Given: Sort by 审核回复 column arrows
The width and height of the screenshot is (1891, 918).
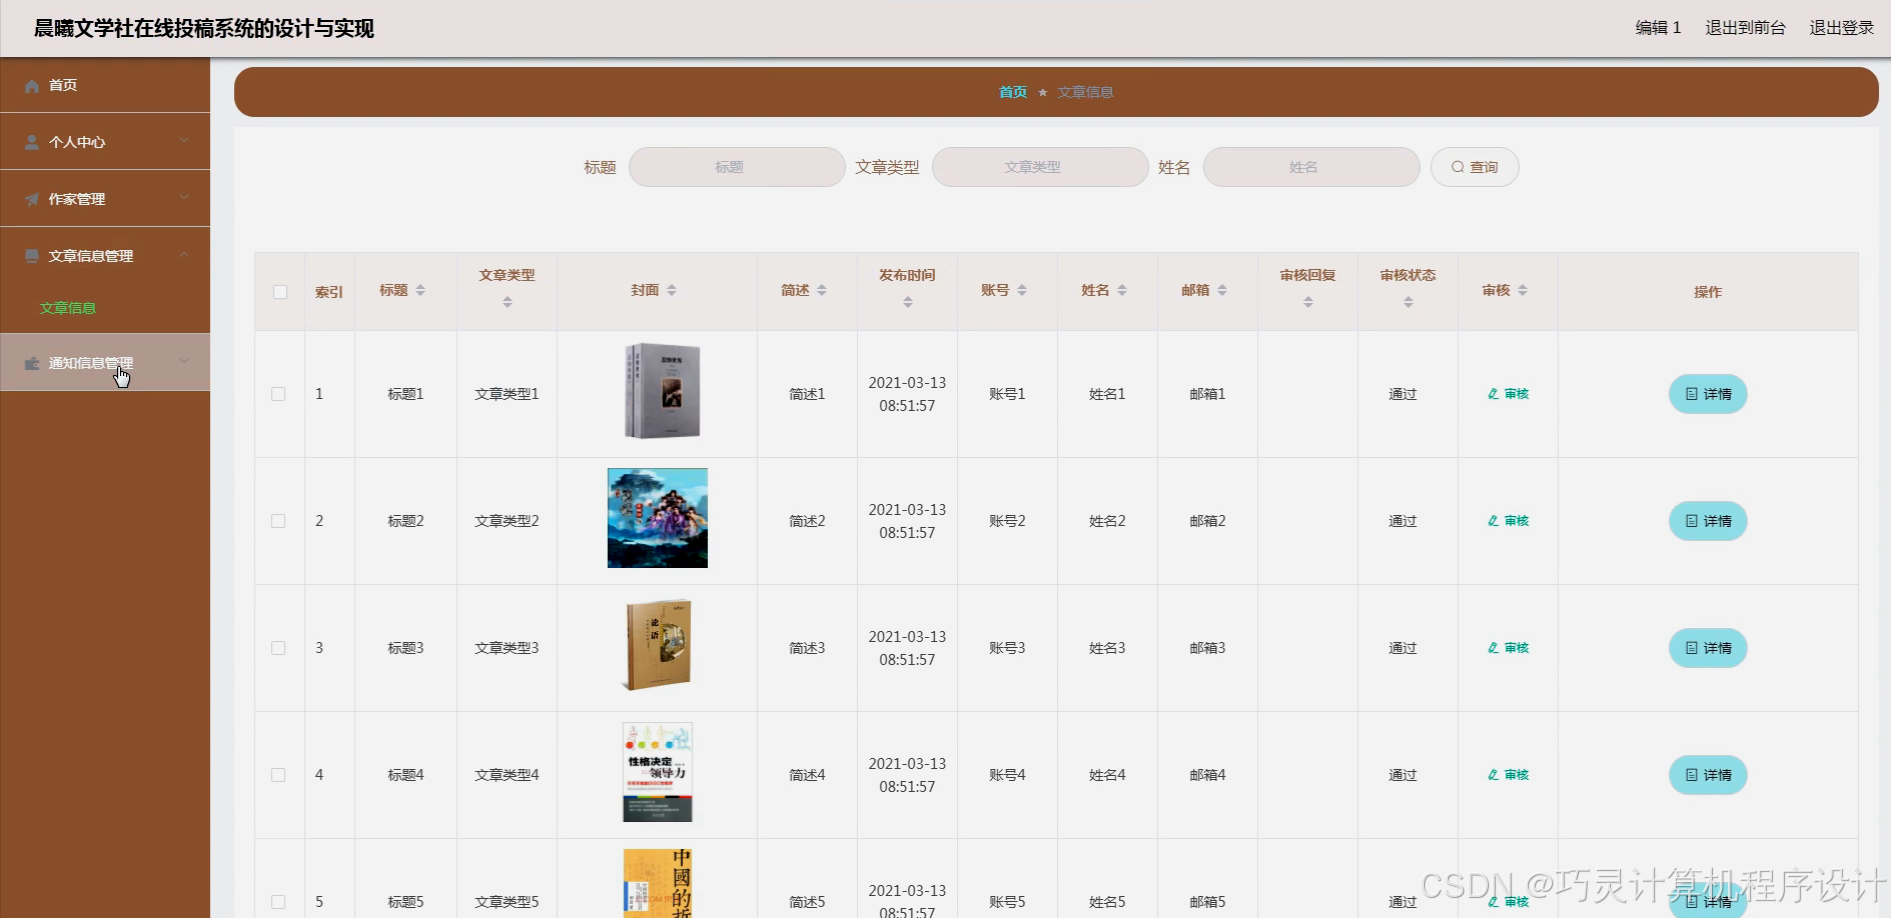Looking at the screenshot, I should point(1308,302).
